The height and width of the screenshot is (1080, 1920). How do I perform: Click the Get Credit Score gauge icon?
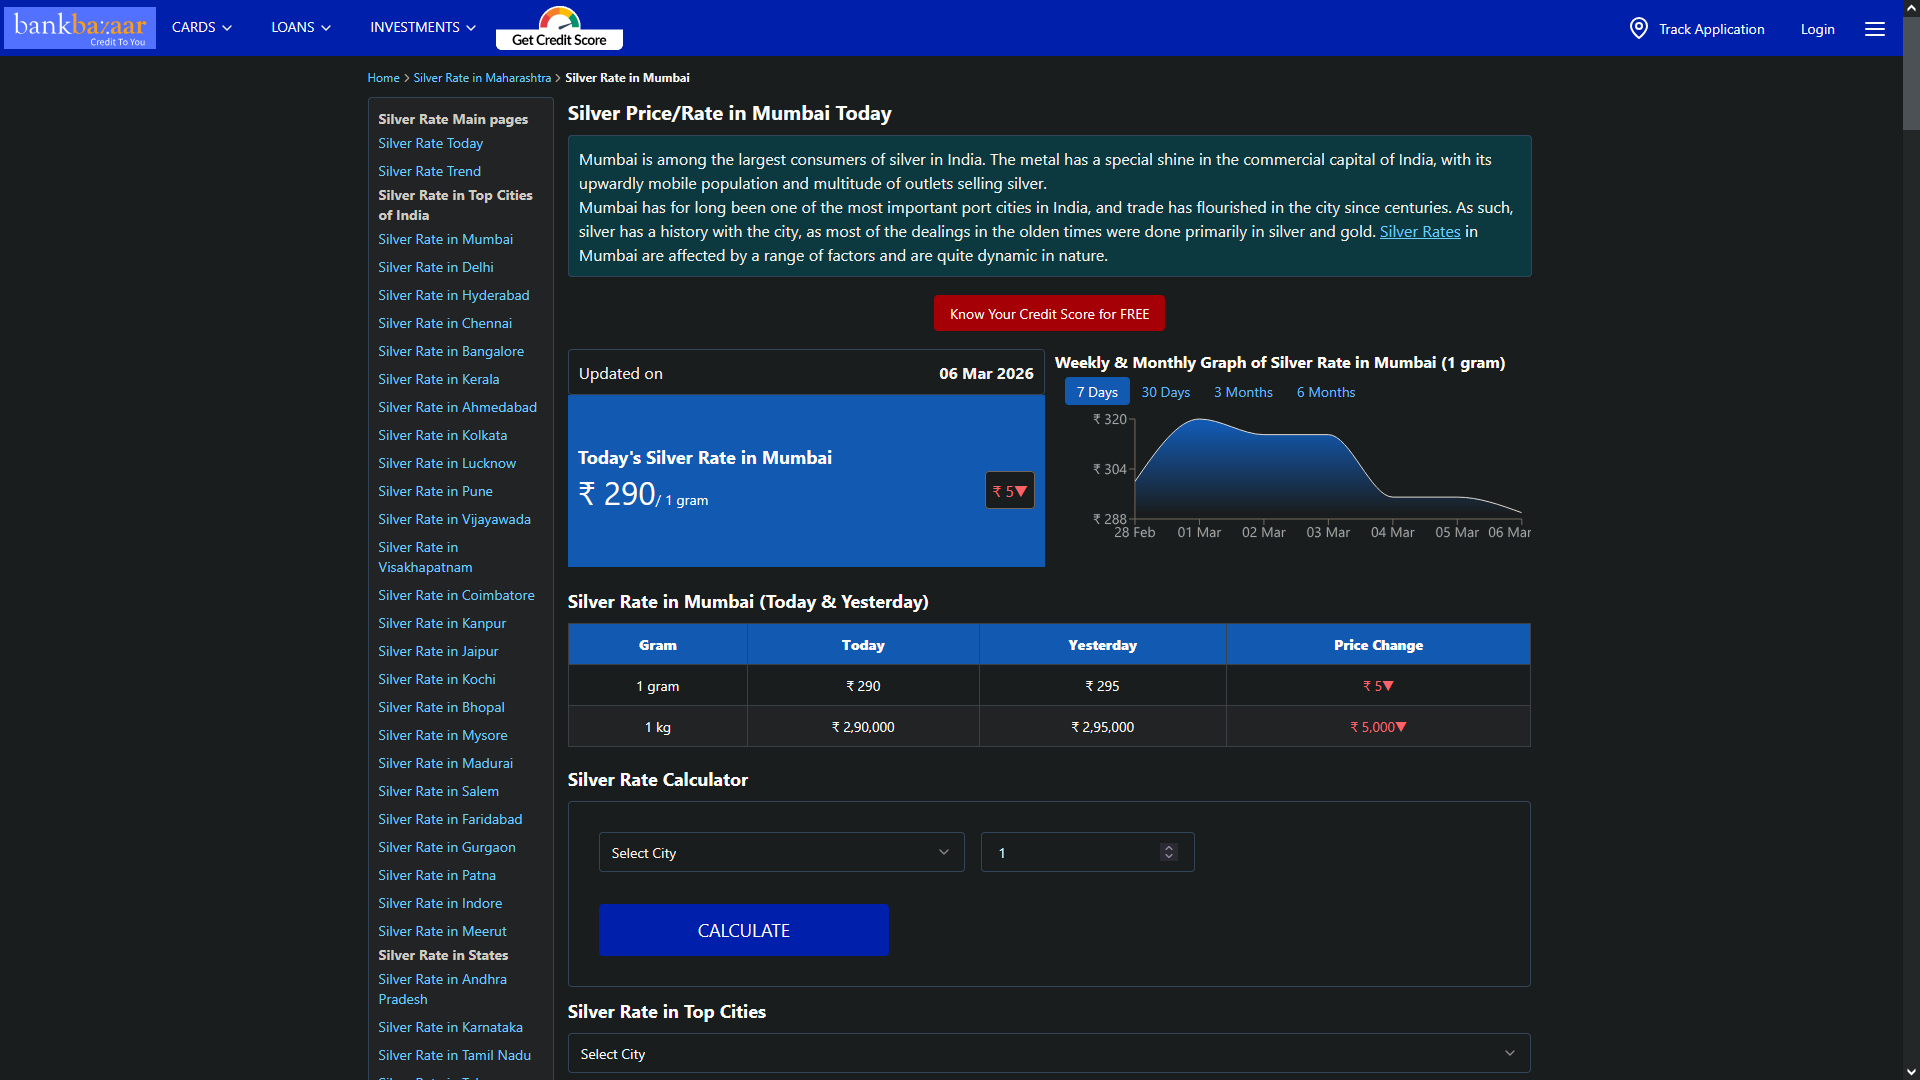pyautogui.click(x=559, y=19)
